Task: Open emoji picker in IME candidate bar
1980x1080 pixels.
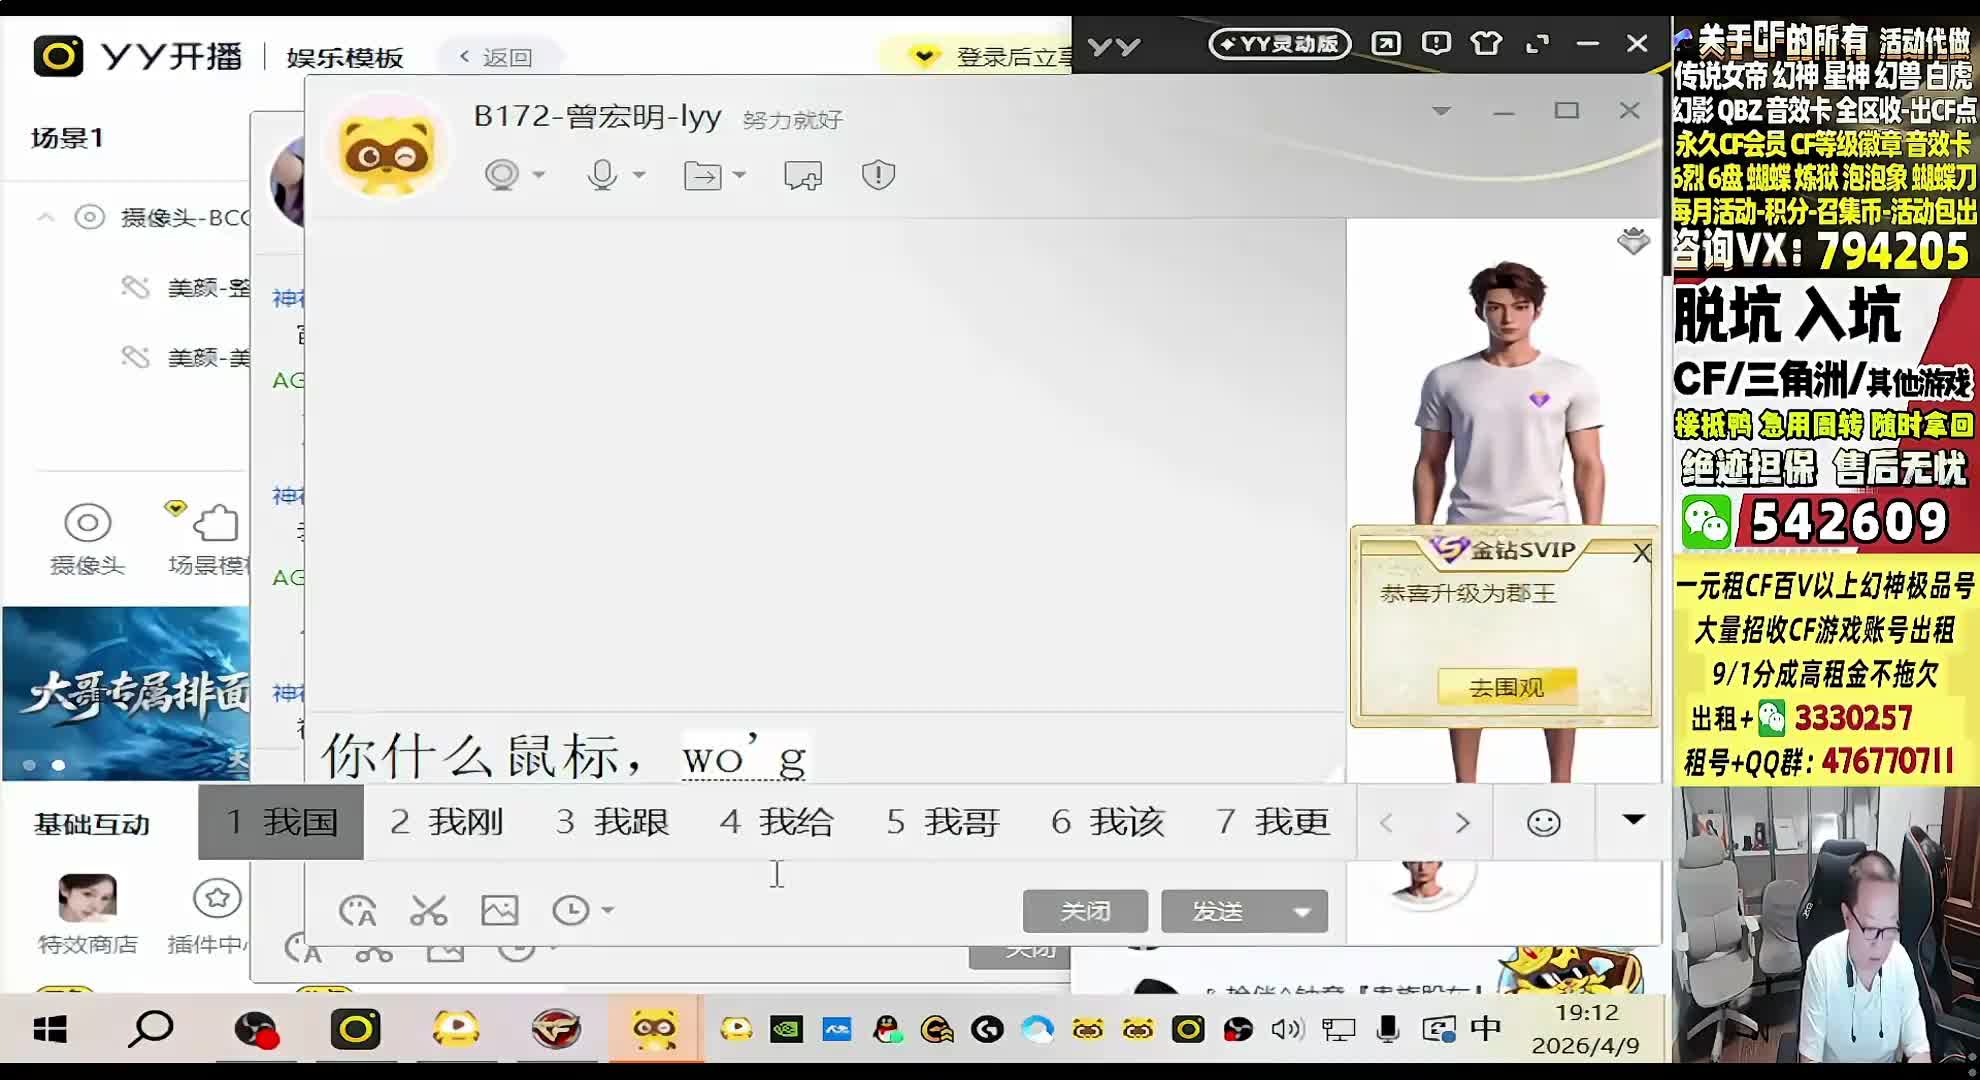Action: (x=1543, y=822)
